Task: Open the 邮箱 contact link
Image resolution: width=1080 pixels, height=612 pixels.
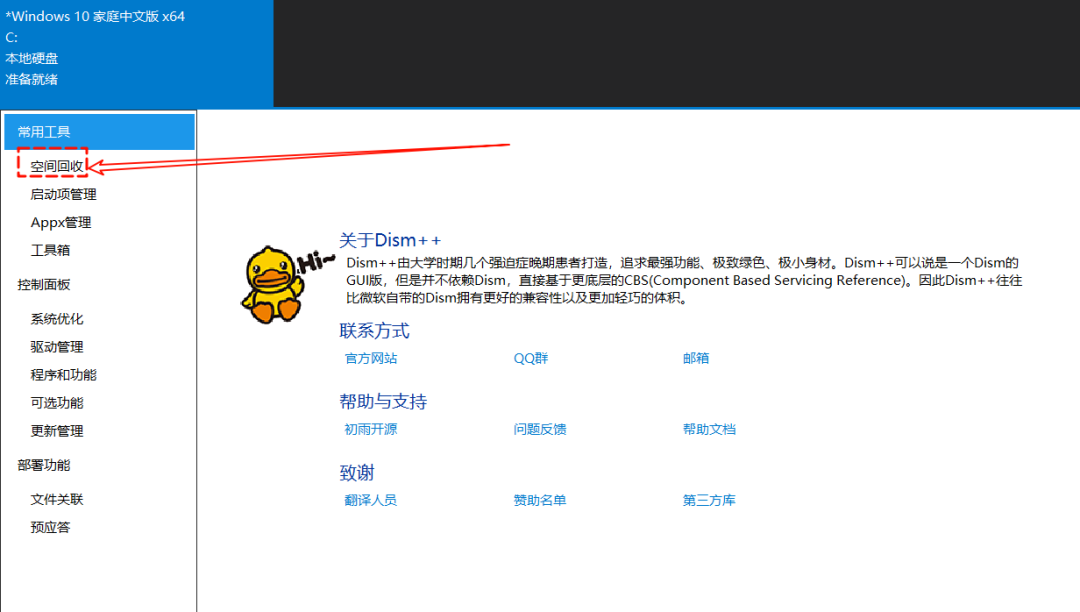Action: (696, 358)
